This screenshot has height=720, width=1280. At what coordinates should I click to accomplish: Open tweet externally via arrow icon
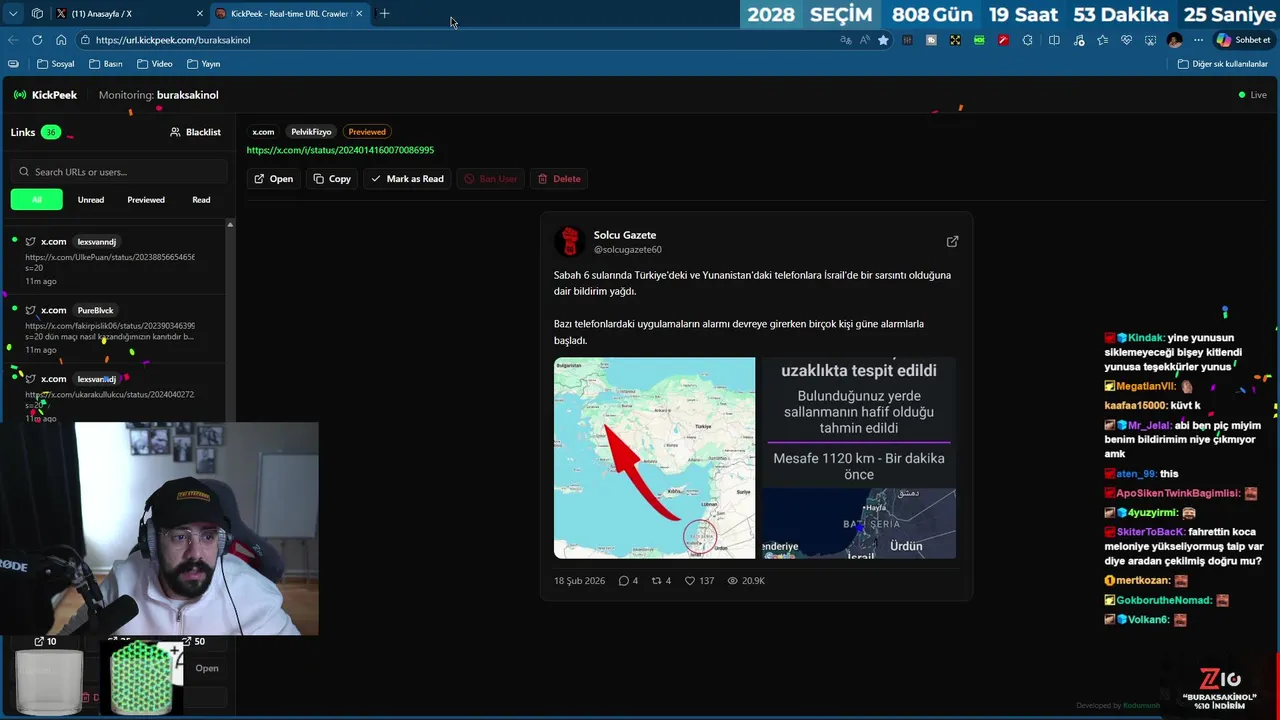952,241
